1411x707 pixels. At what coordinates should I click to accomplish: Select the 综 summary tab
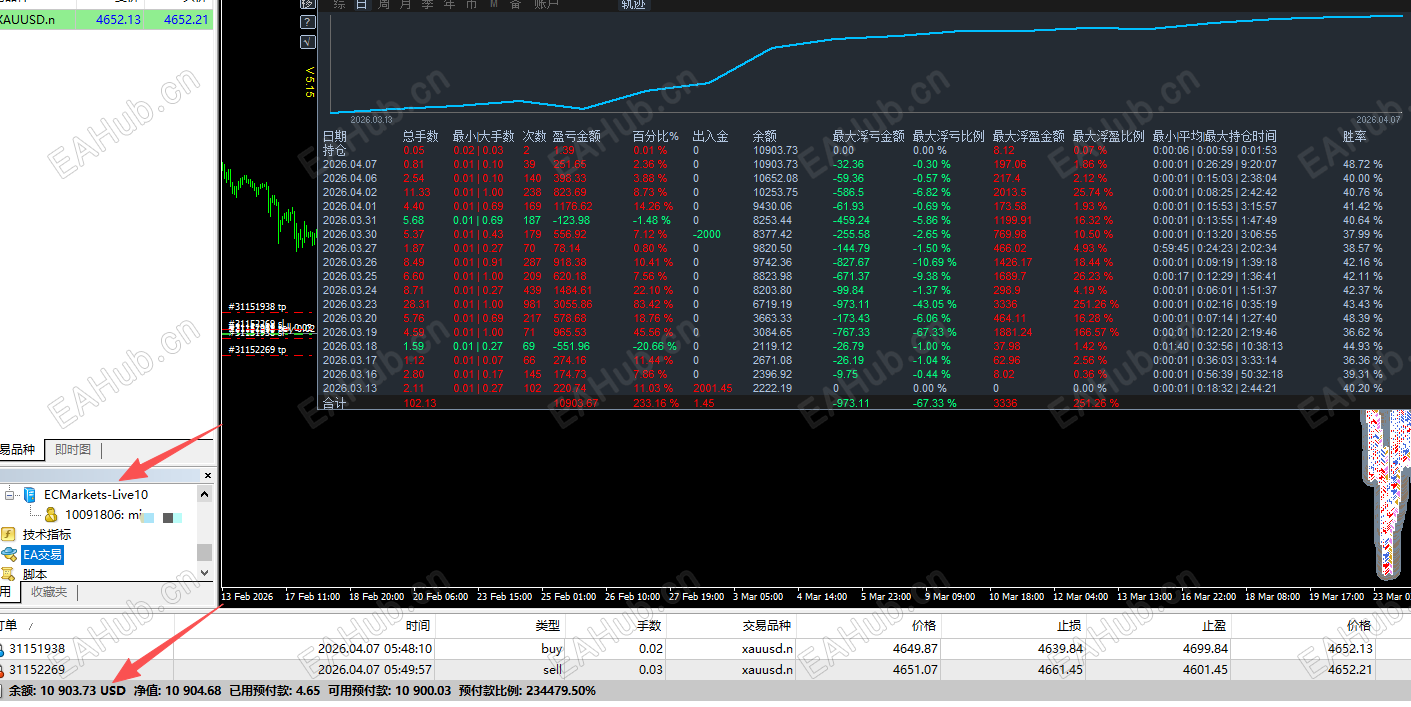pyautogui.click(x=339, y=5)
